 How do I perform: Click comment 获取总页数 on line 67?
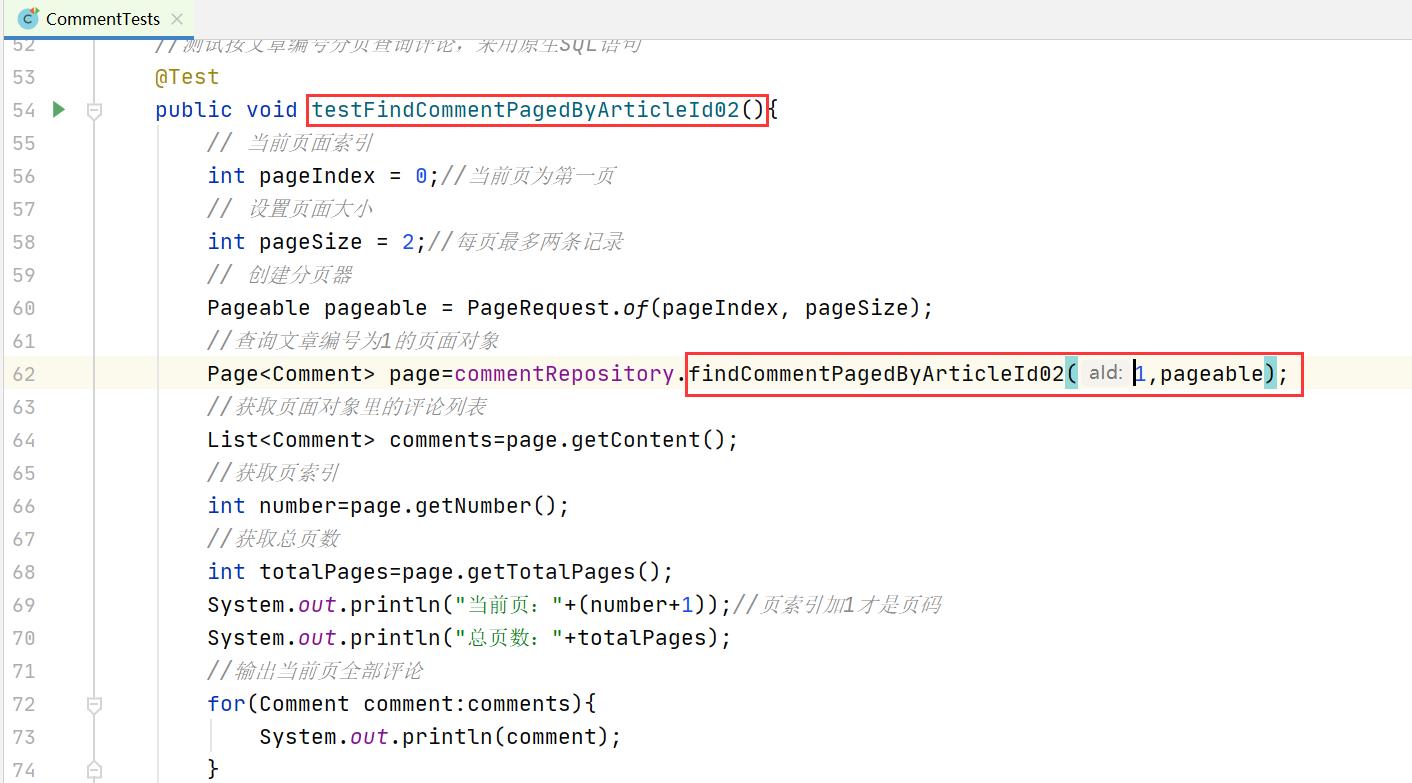274,539
